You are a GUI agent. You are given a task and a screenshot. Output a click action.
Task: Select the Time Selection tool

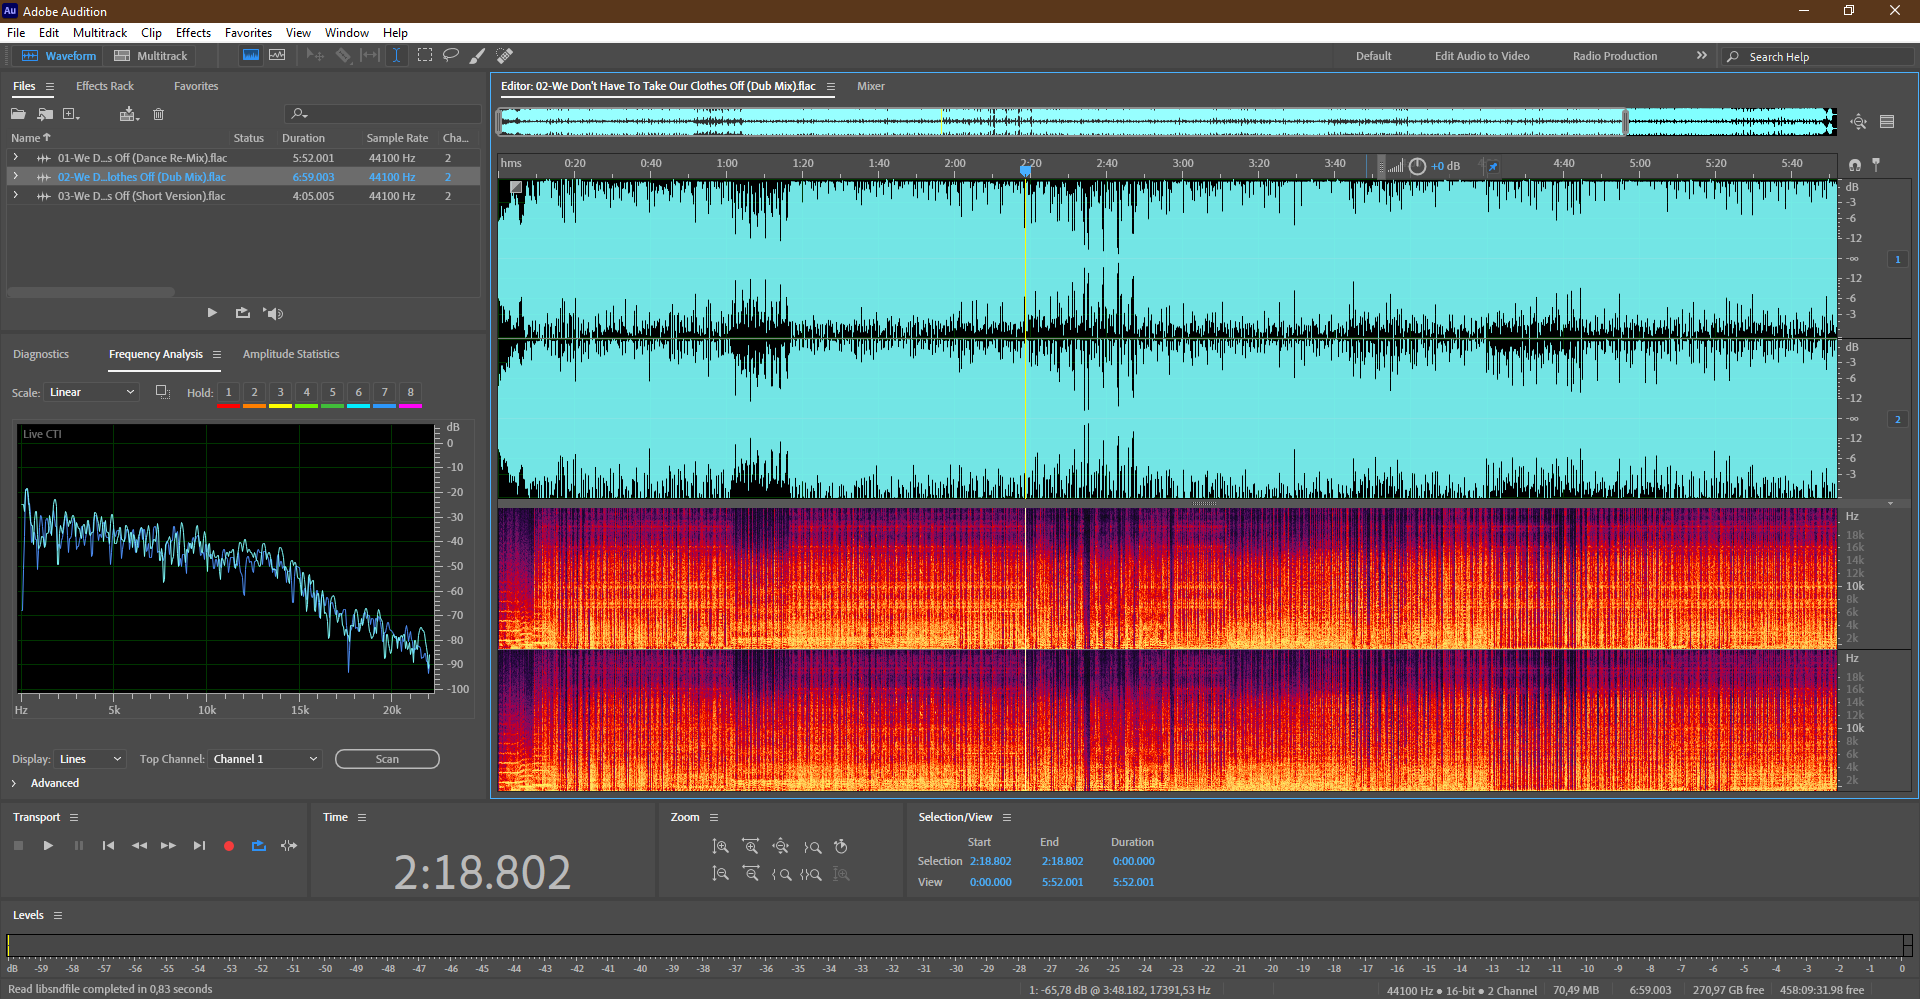click(396, 56)
